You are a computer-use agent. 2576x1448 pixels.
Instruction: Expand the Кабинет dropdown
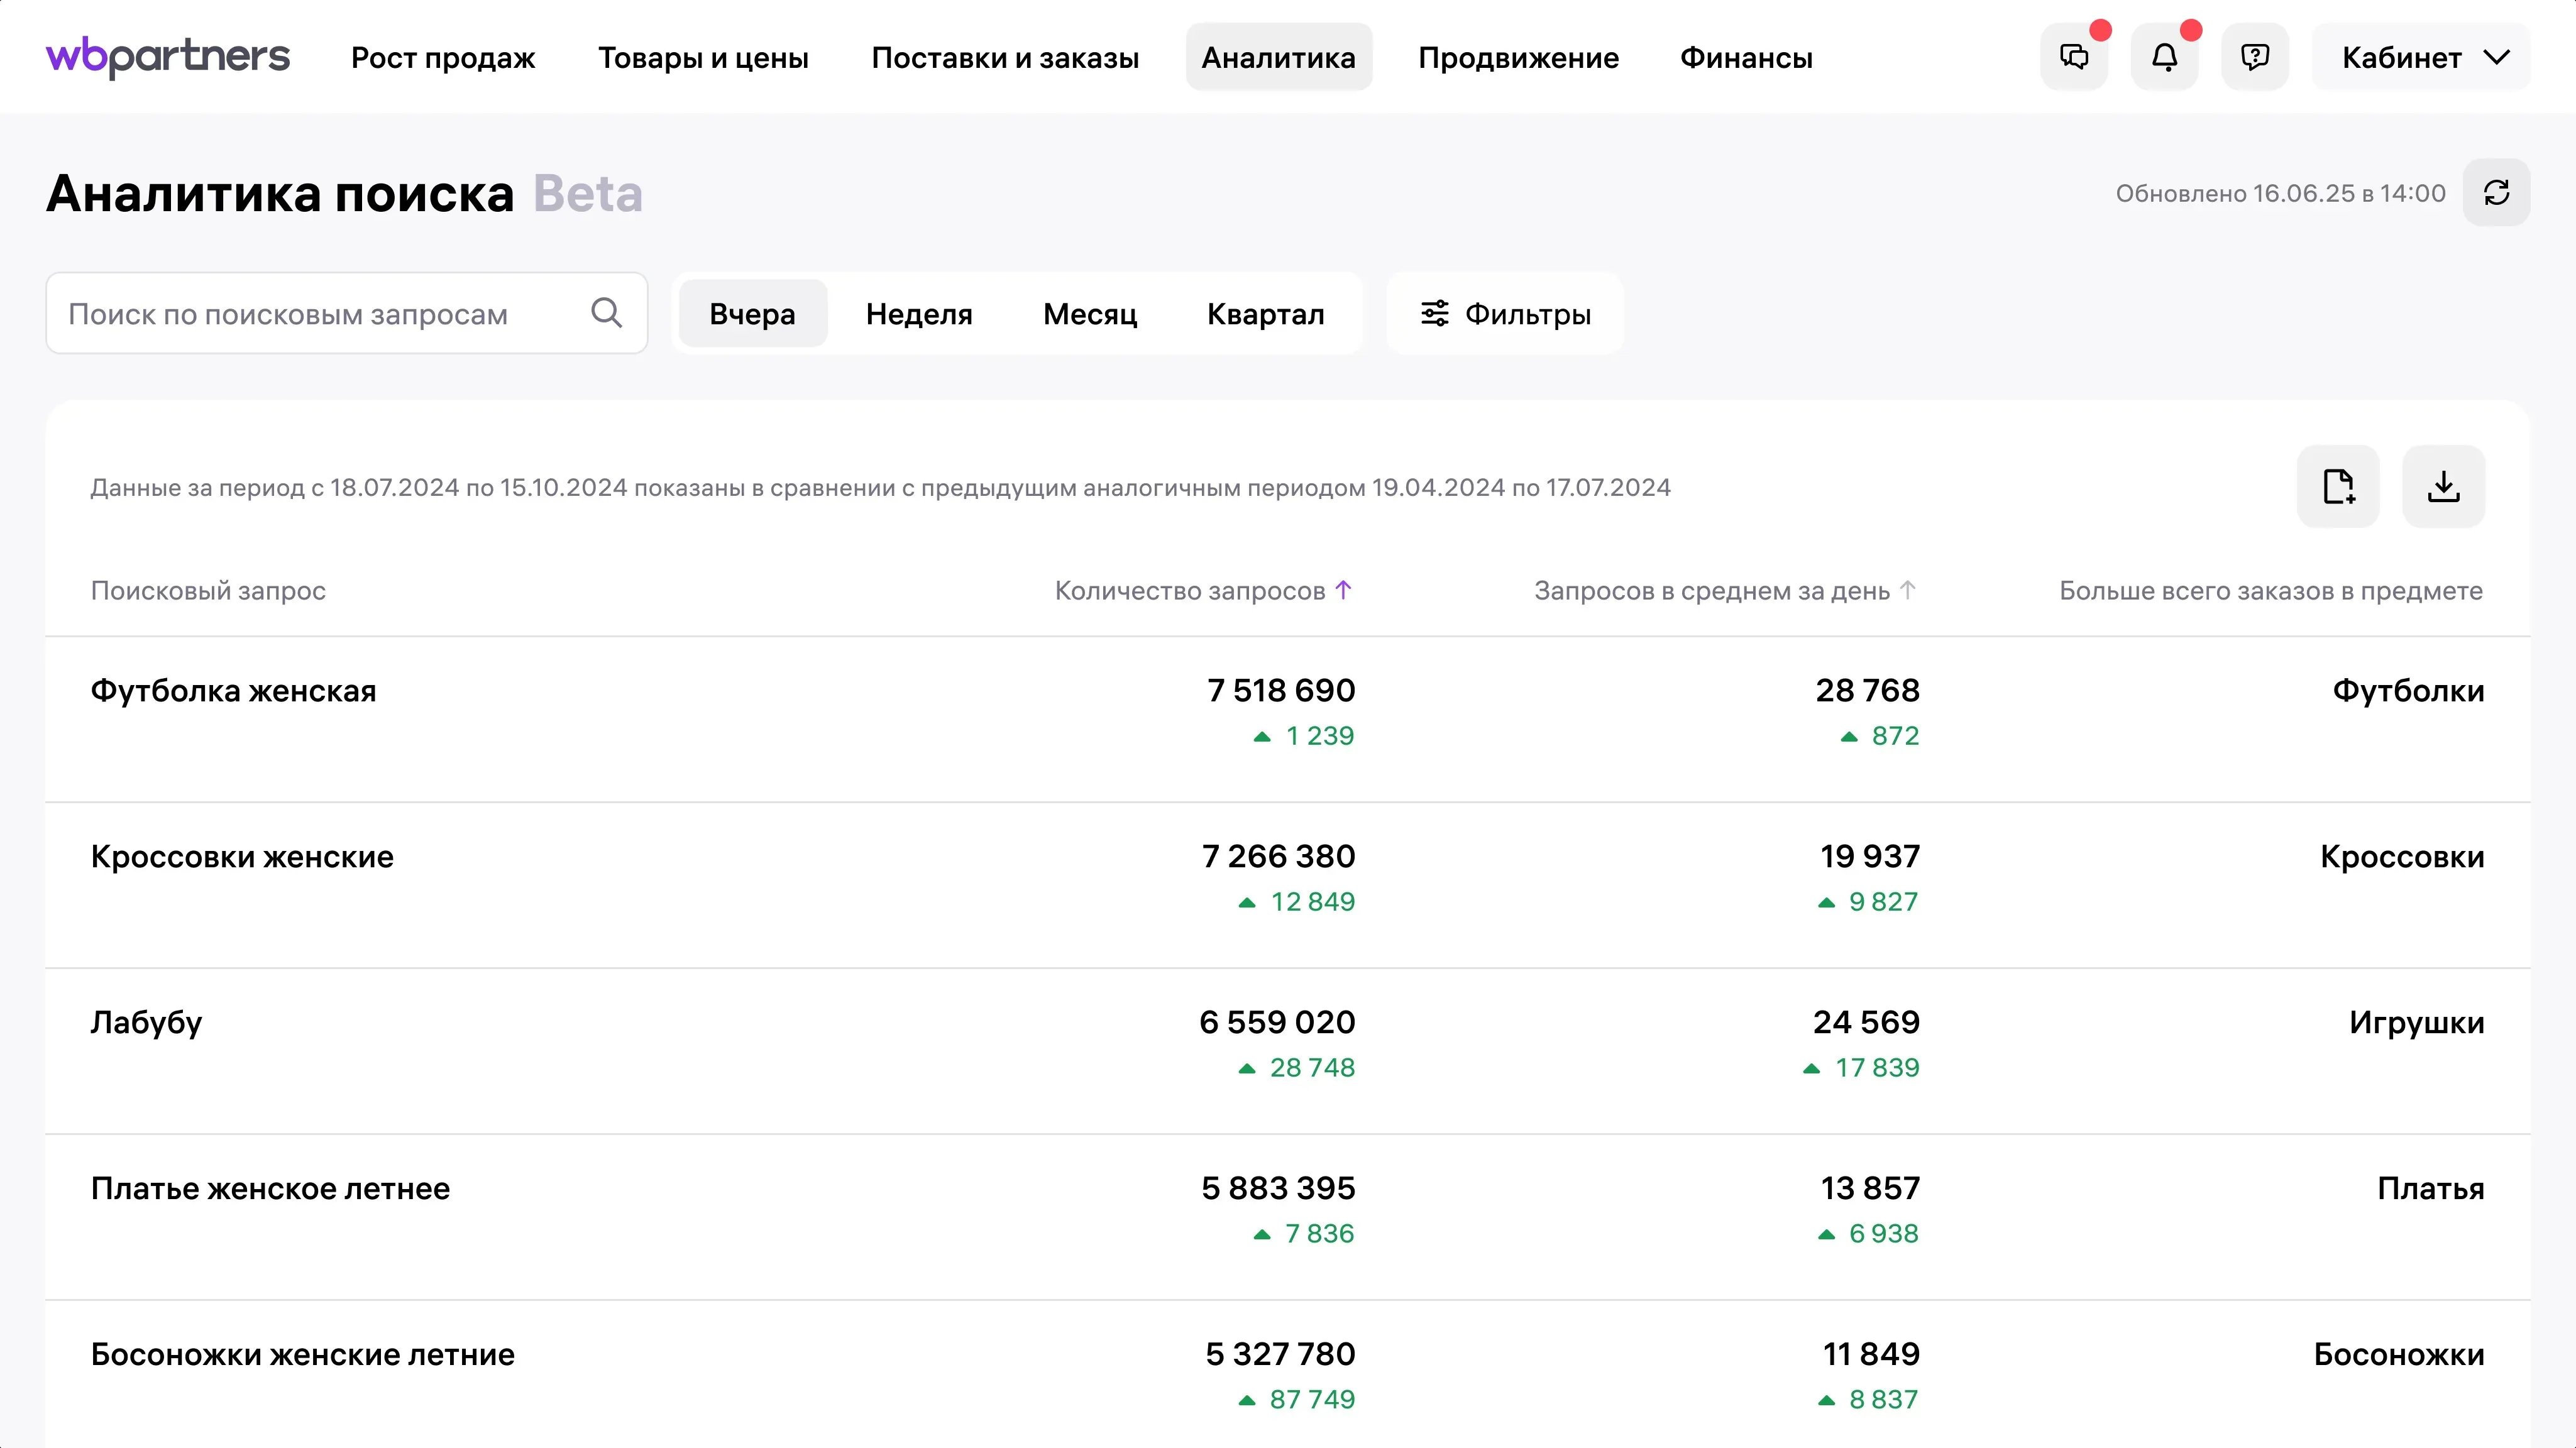[2421, 57]
